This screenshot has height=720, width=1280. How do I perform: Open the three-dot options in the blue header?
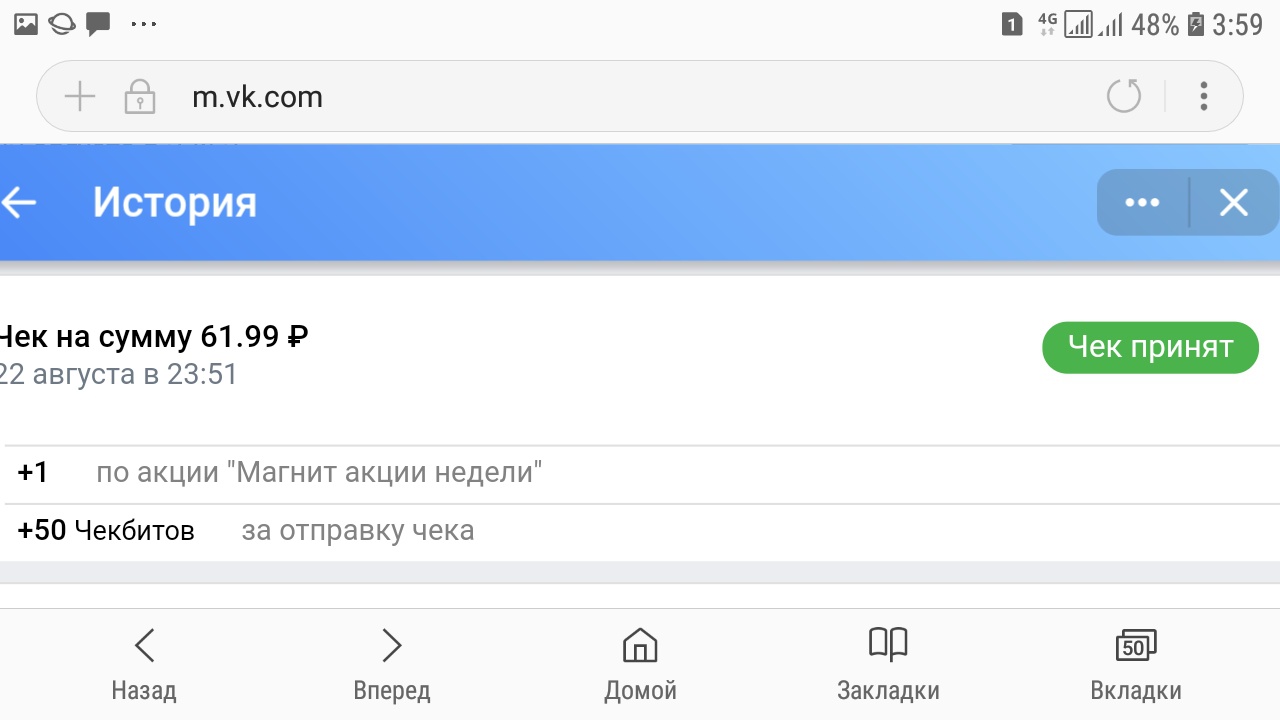click(1142, 203)
